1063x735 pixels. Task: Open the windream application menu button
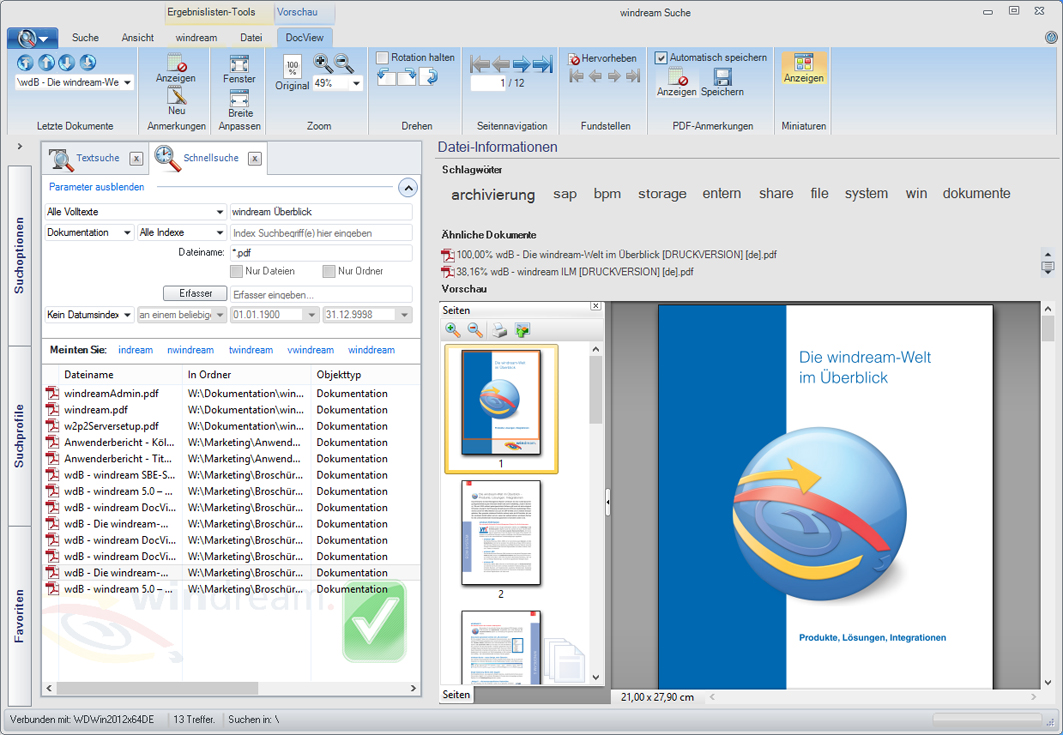32,38
